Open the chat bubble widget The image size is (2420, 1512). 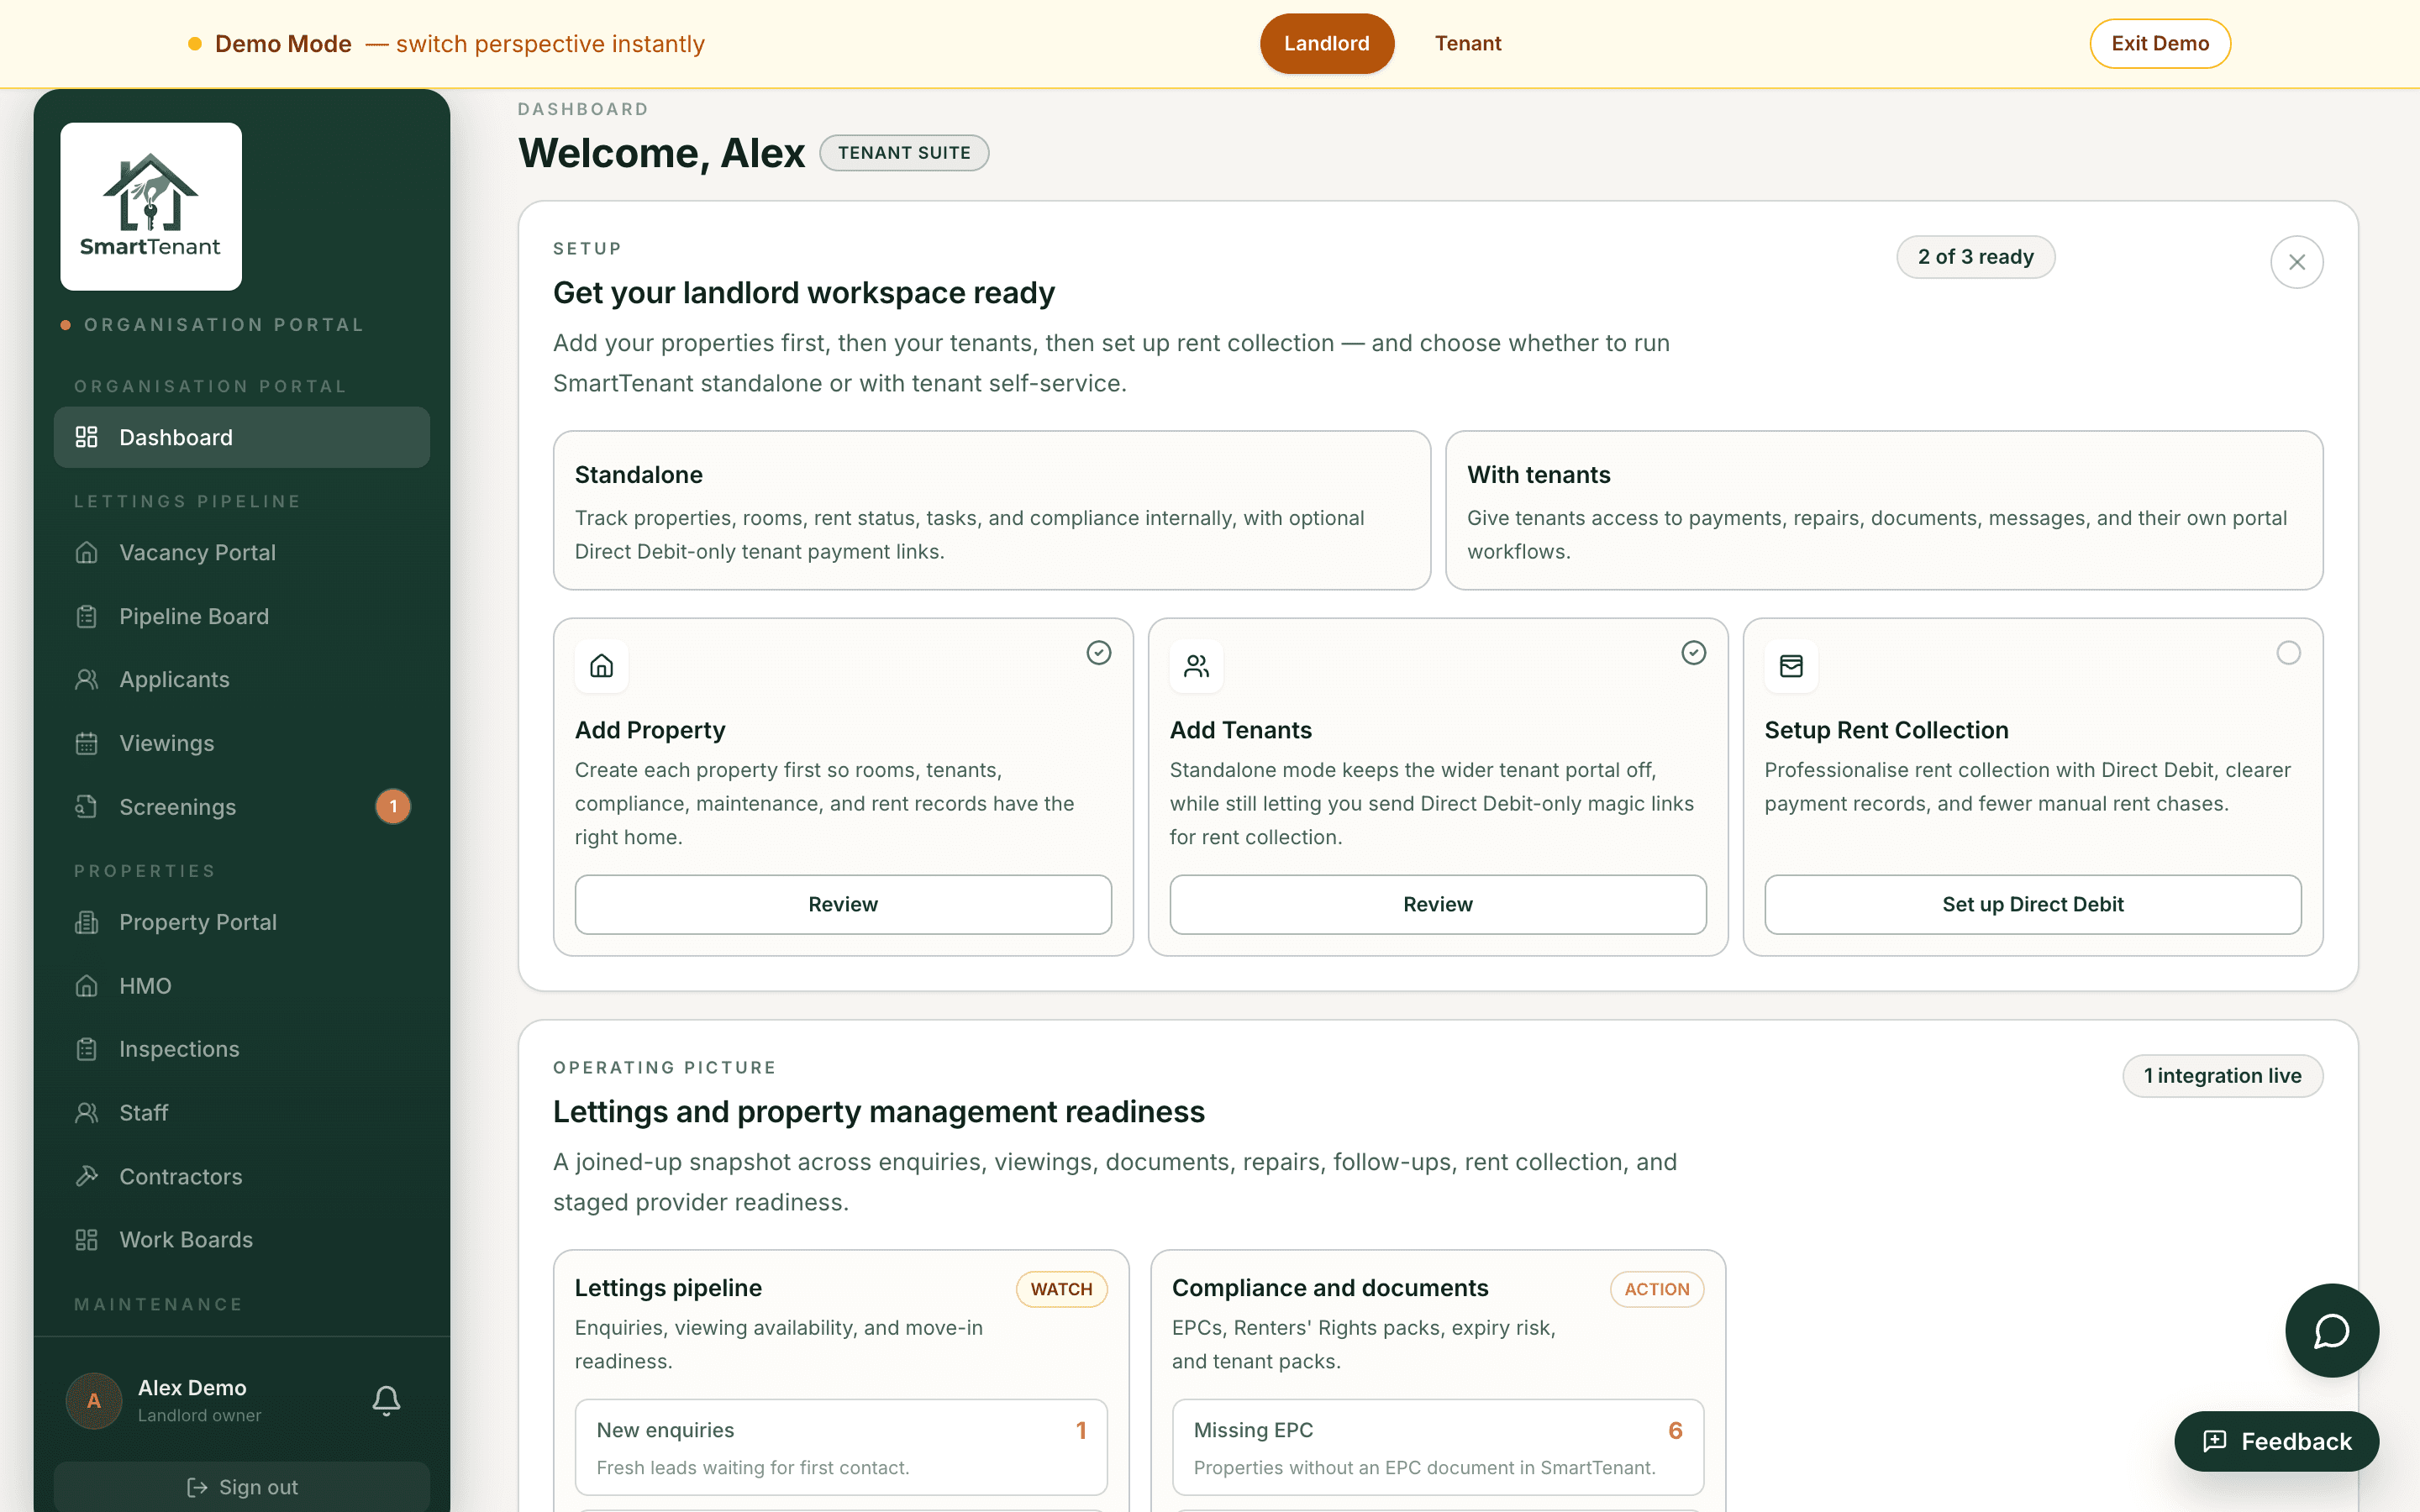click(x=2331, y=1330)
